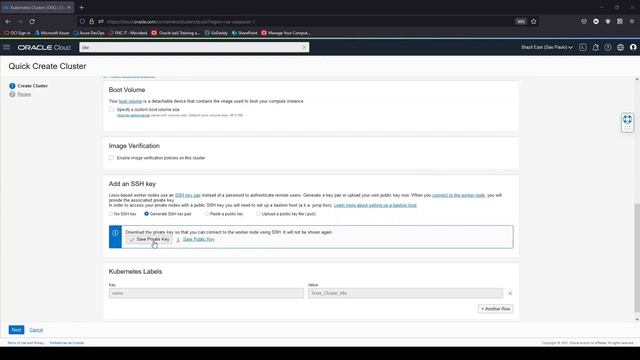Open the user profile avatar menu
This screenshot has height=360, width=640.
(x=633, y=47)
